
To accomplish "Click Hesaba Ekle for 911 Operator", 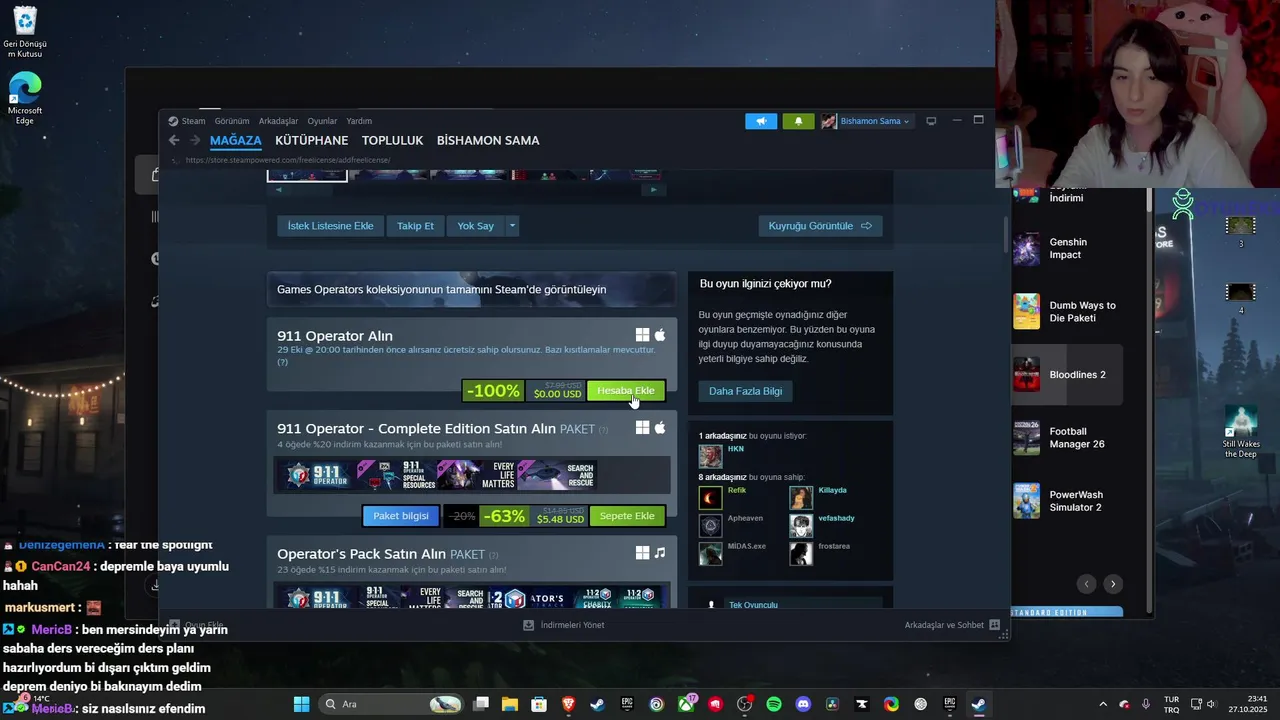I will [625, 391].
